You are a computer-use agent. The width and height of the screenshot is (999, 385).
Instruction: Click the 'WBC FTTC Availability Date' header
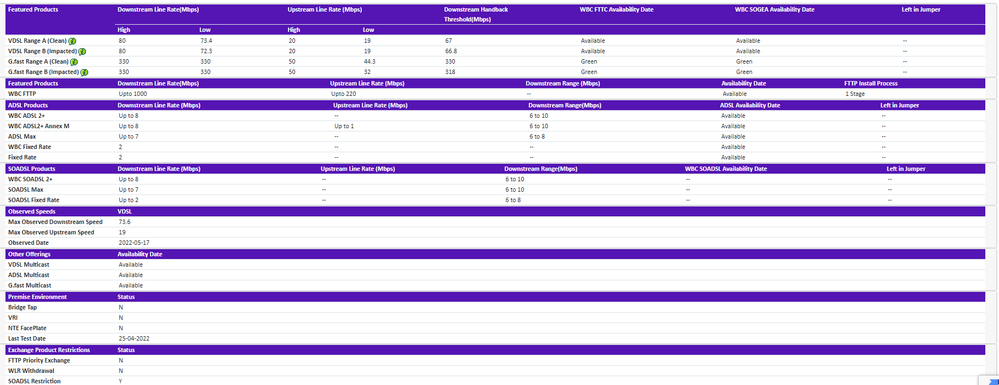pyautogui.click(x=617, y=10)
